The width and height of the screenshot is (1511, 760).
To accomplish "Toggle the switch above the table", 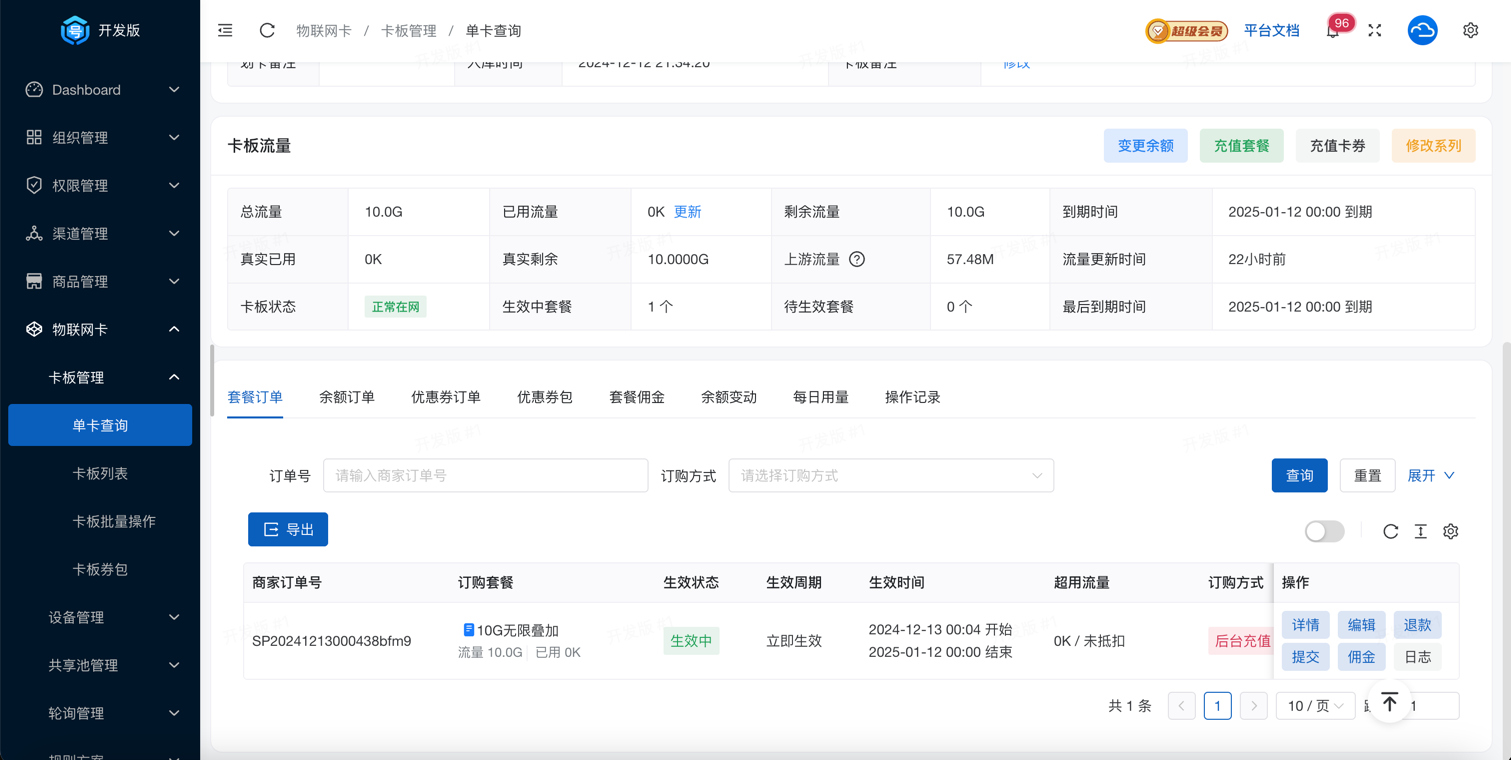I will (x=1324, y=531).
